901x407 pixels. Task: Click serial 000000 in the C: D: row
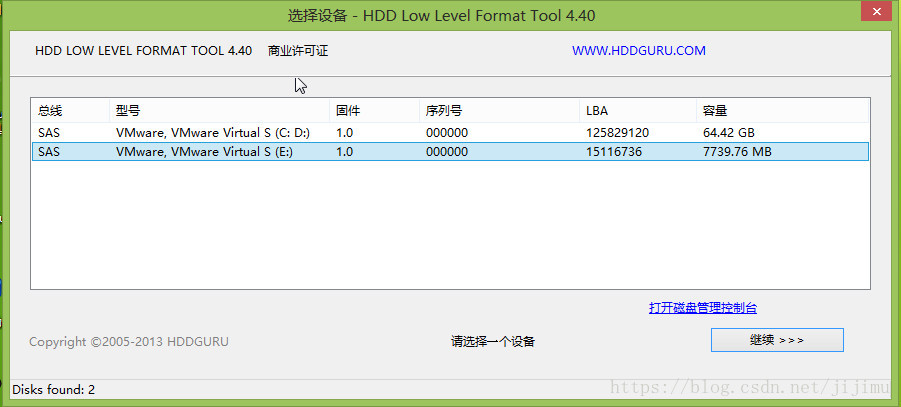pyautogui.click(x=446, y=133)
